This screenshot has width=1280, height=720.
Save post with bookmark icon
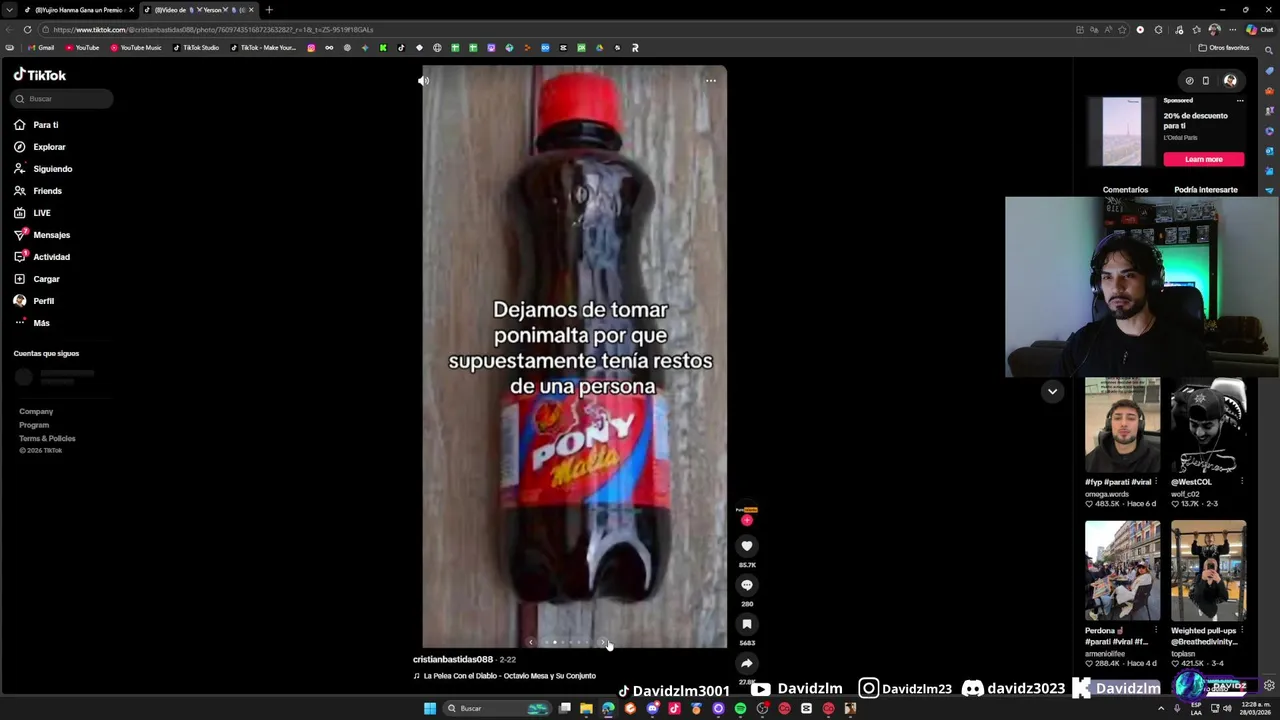coord(747,624)
